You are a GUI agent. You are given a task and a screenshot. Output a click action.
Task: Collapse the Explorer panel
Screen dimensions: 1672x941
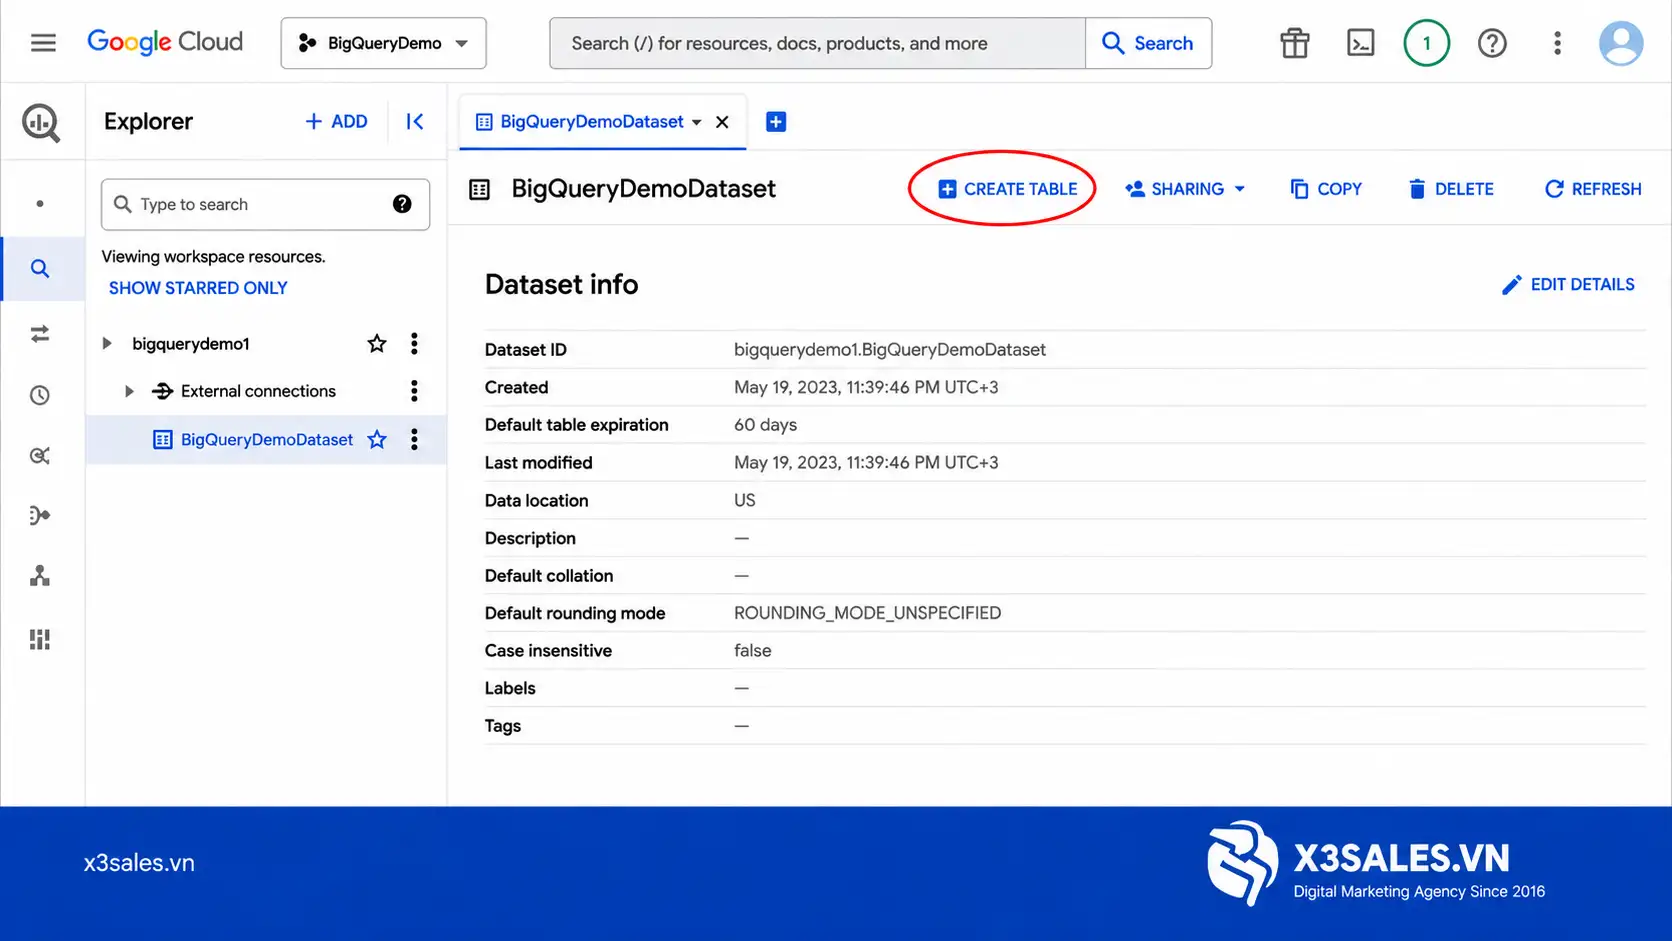(415, 122)
